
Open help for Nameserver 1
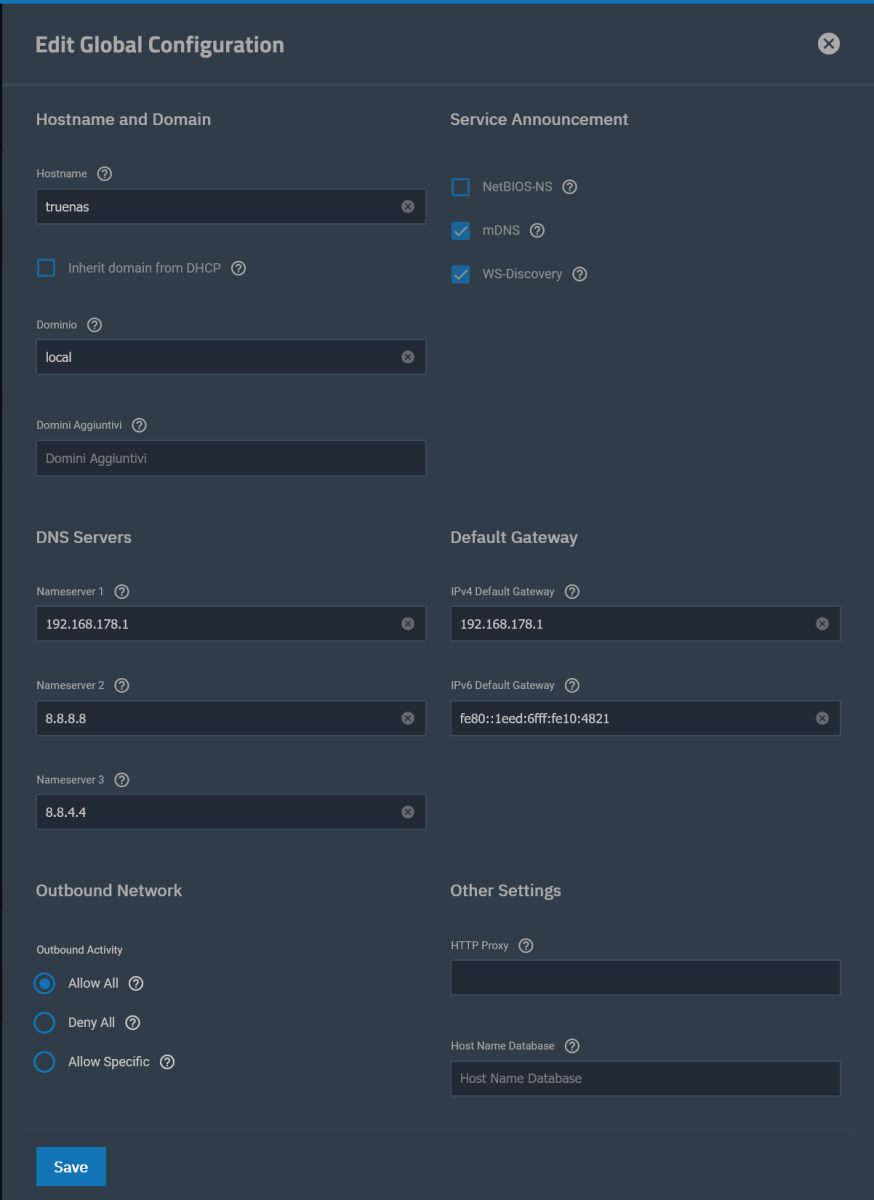click(121, 591)
